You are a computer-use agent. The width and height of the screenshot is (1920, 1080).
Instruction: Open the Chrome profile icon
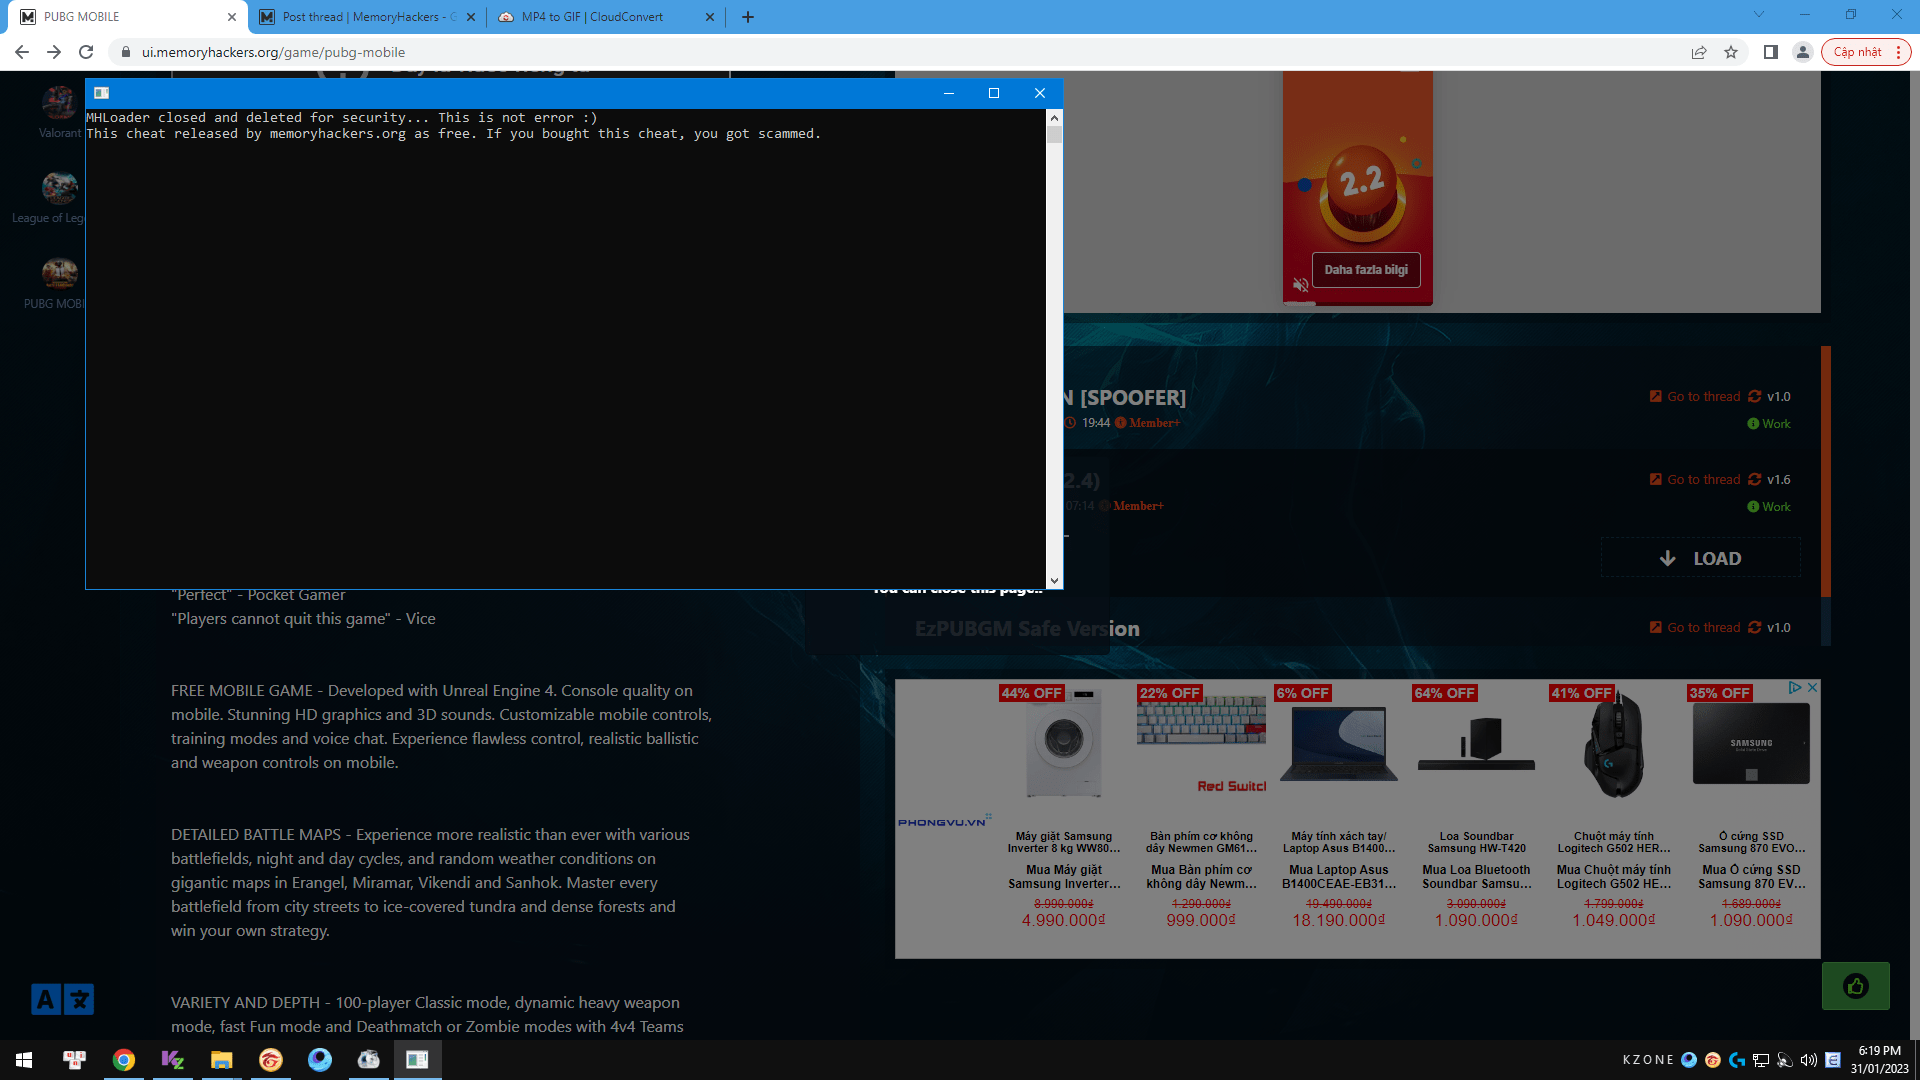(1803, 52)
